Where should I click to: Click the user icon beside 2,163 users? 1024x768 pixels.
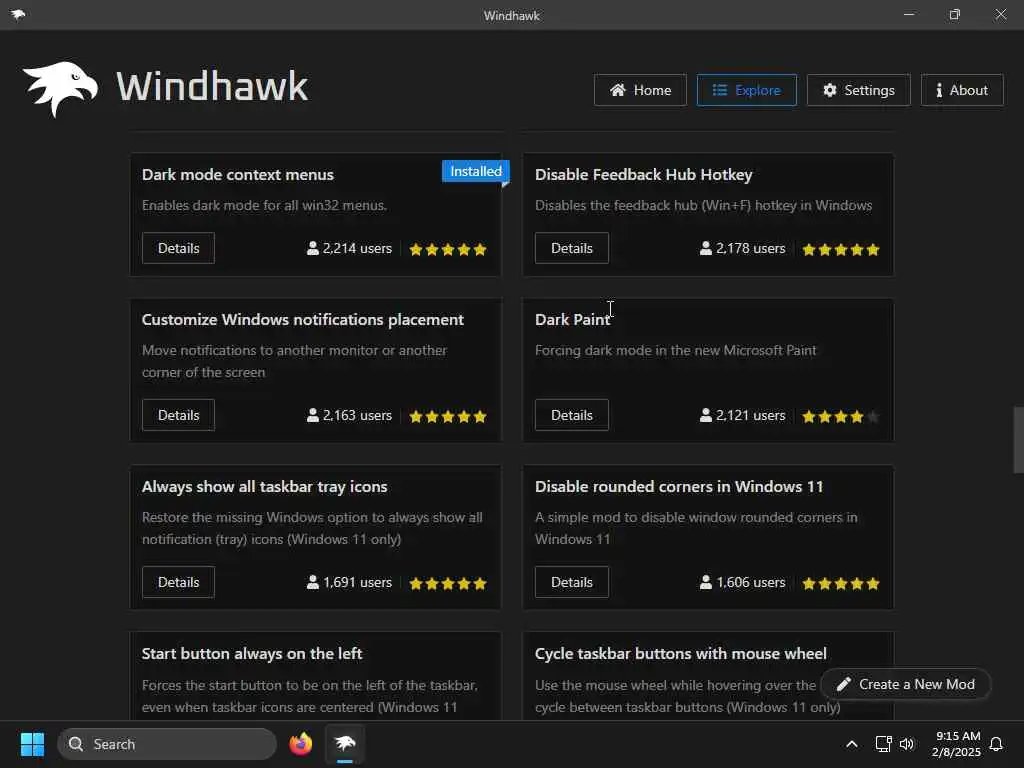coord(313,415)
